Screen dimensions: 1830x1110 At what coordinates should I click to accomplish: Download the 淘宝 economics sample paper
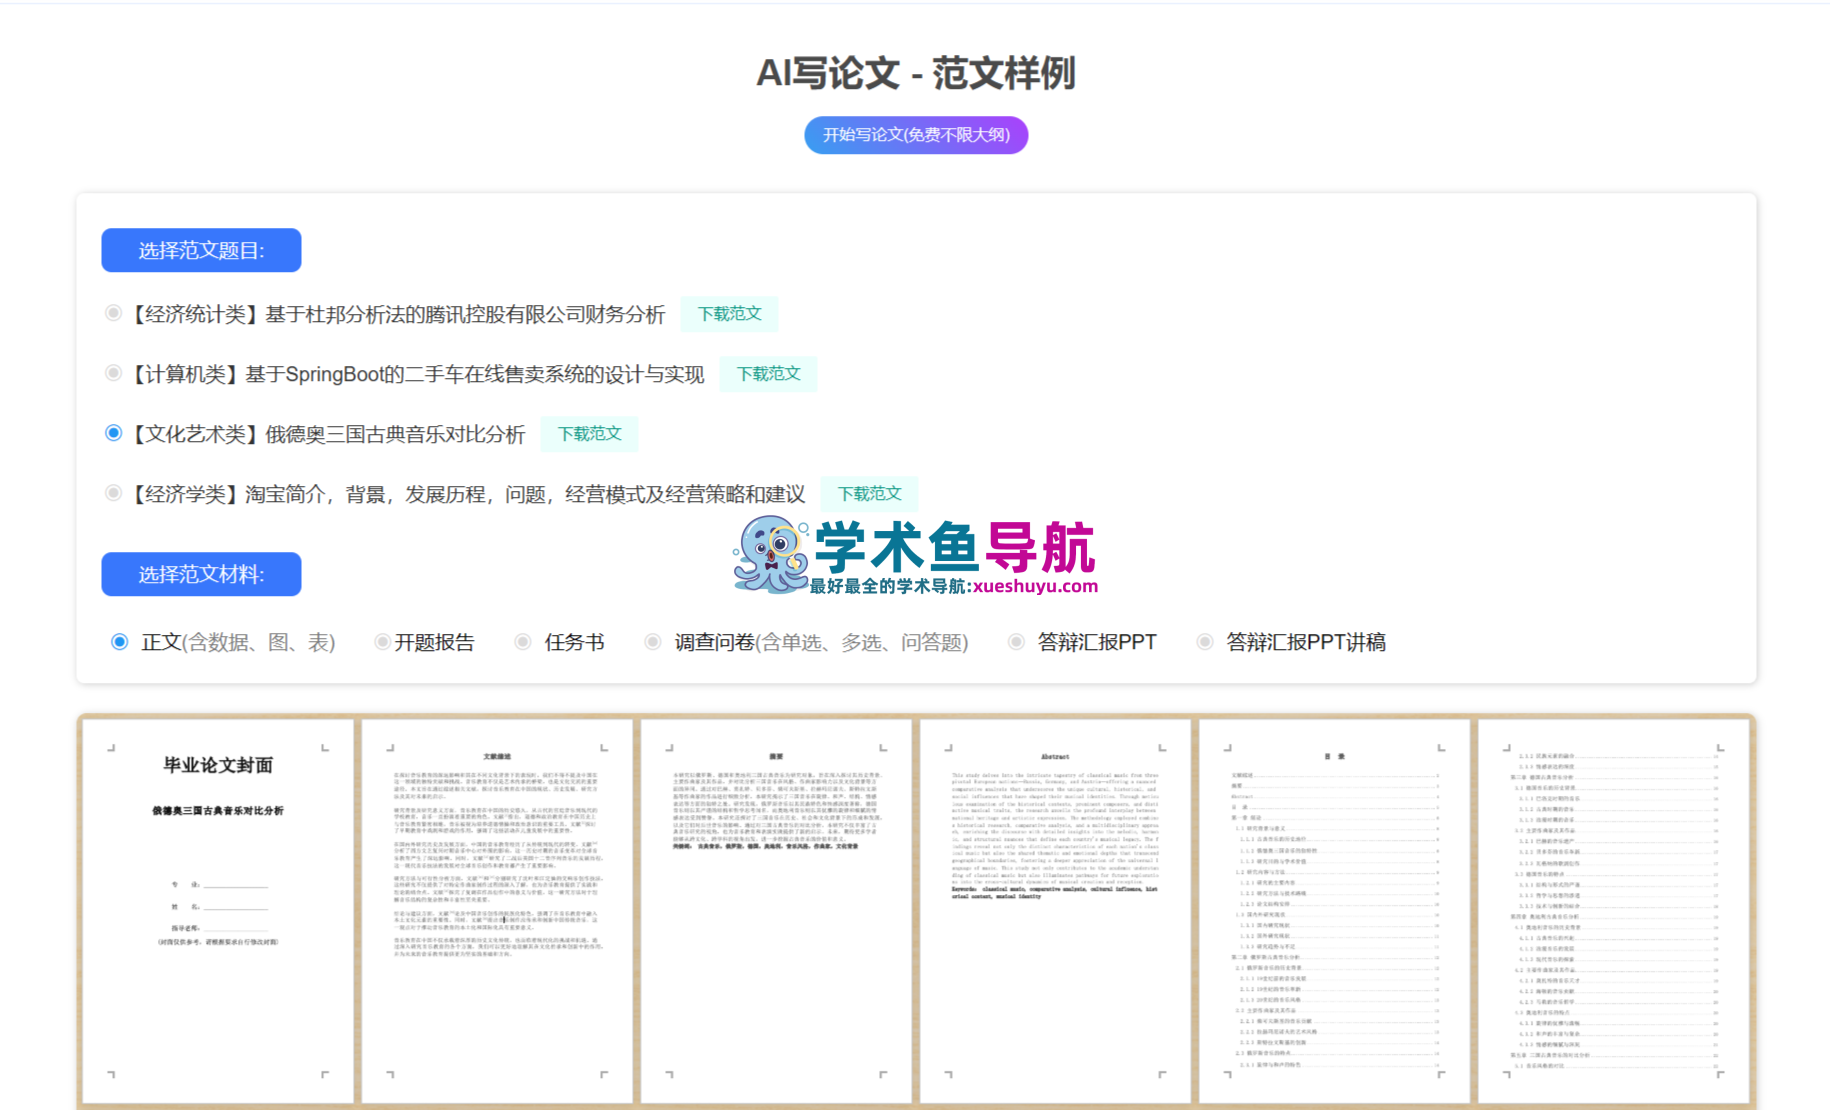coord(868,492)
